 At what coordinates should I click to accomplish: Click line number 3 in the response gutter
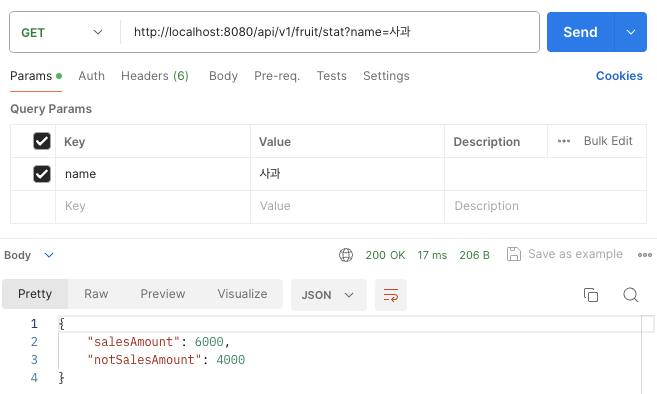click(x=34, y=360)
